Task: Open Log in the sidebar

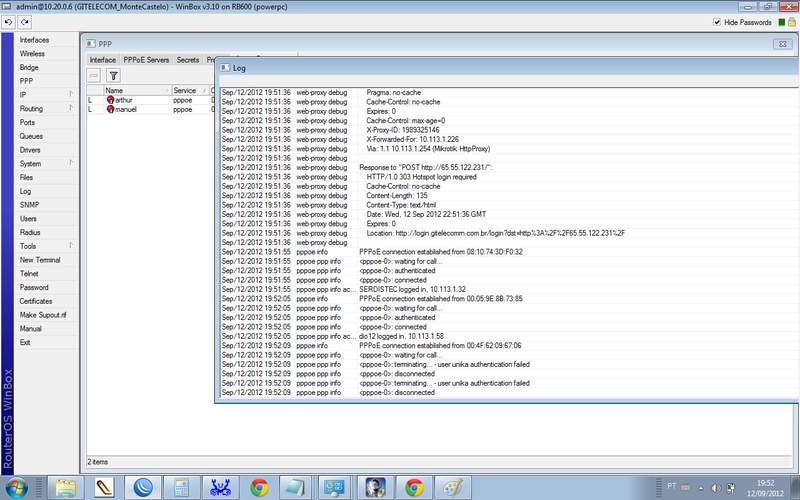Action: pyautogui.click(x=25, y=191)
